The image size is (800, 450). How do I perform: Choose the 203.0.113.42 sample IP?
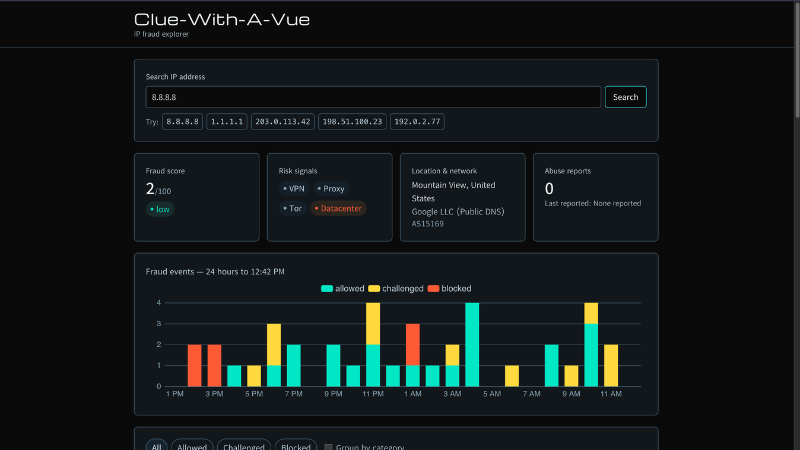click(x=283, y=121)
